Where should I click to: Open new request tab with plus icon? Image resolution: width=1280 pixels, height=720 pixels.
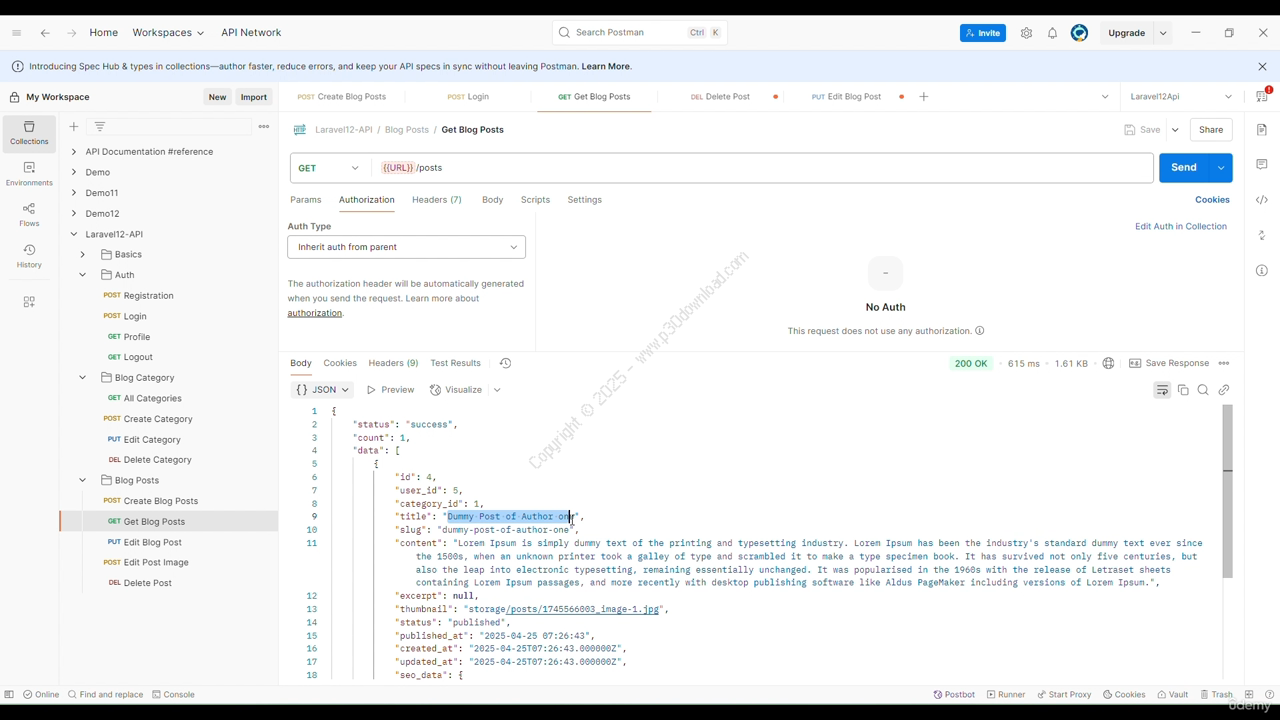pyautogui.click(x=924, y=97)
